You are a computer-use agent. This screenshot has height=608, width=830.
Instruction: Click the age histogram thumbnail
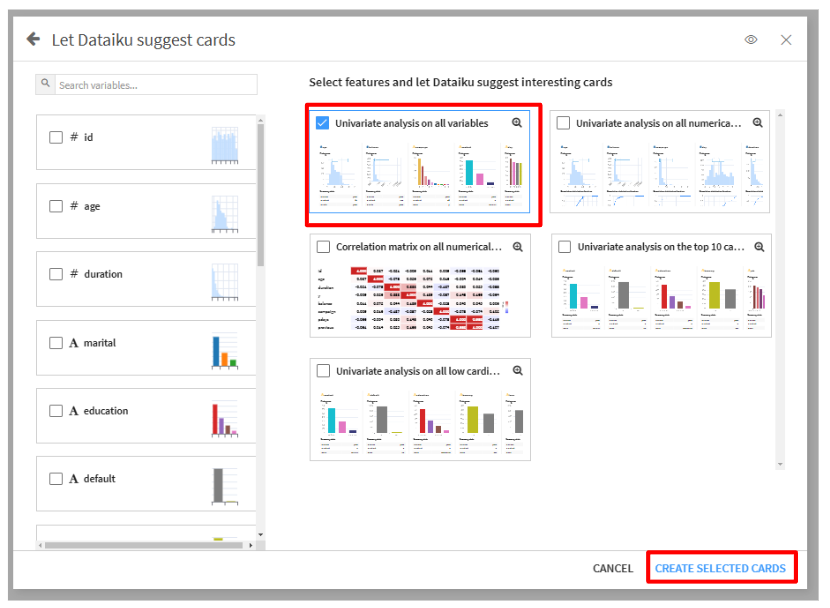225,214
